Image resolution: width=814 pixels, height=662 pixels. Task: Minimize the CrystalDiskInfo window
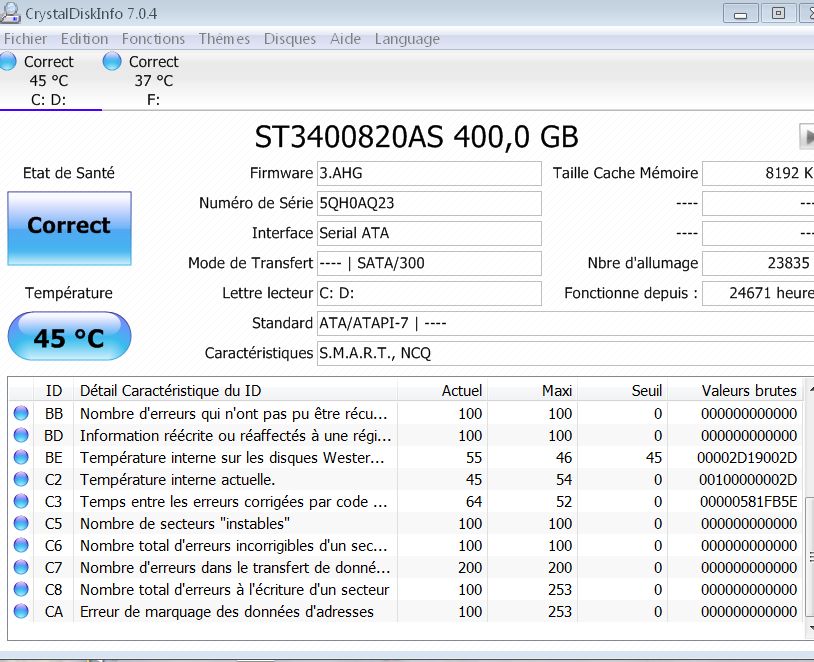coord(740,13)
